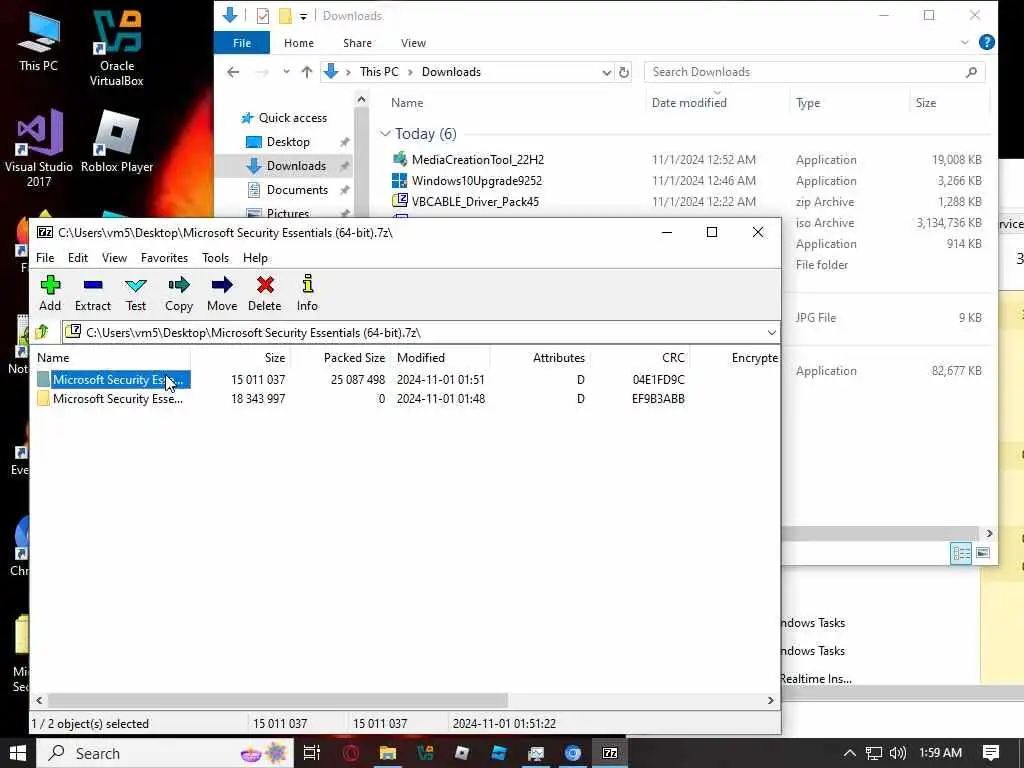The image size is (1024, 768).
Task: Open Explorer help question mark icon
Action: [x=987, y=42]
